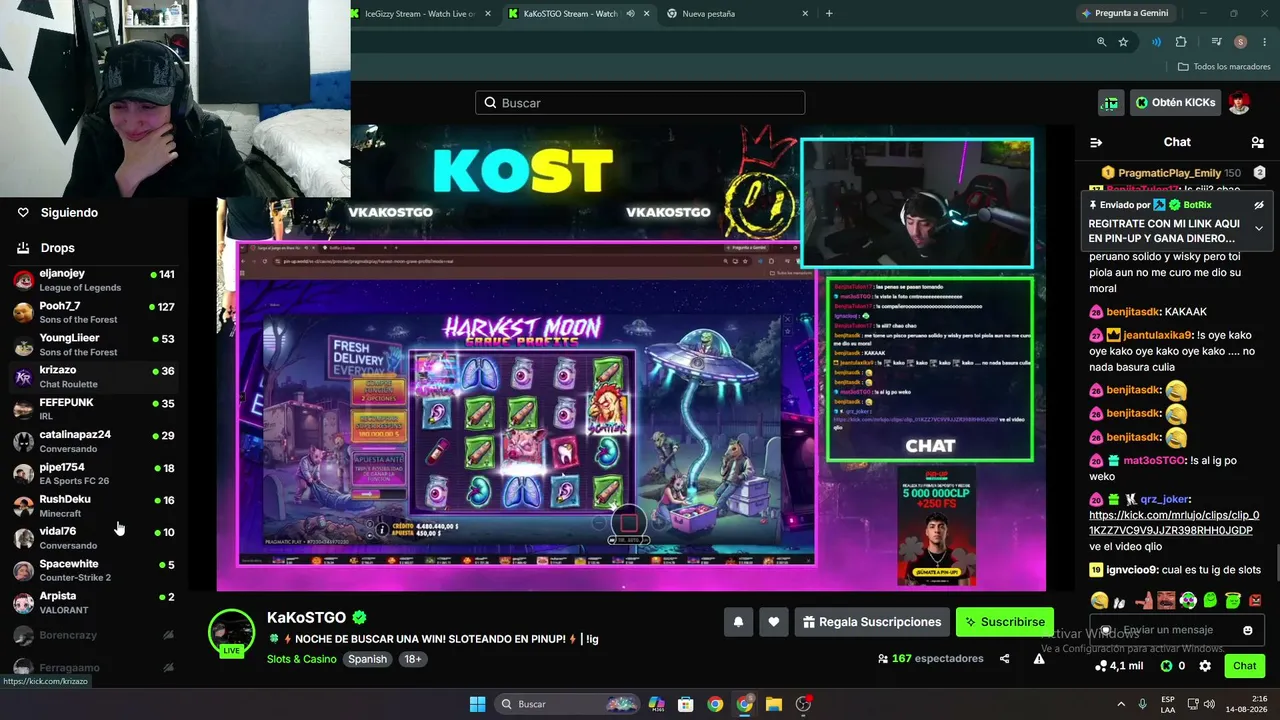Close the Nueva pestaña tab
Image resolution: width=1280 pixels, height=720 pixels.
pos(805,14)
